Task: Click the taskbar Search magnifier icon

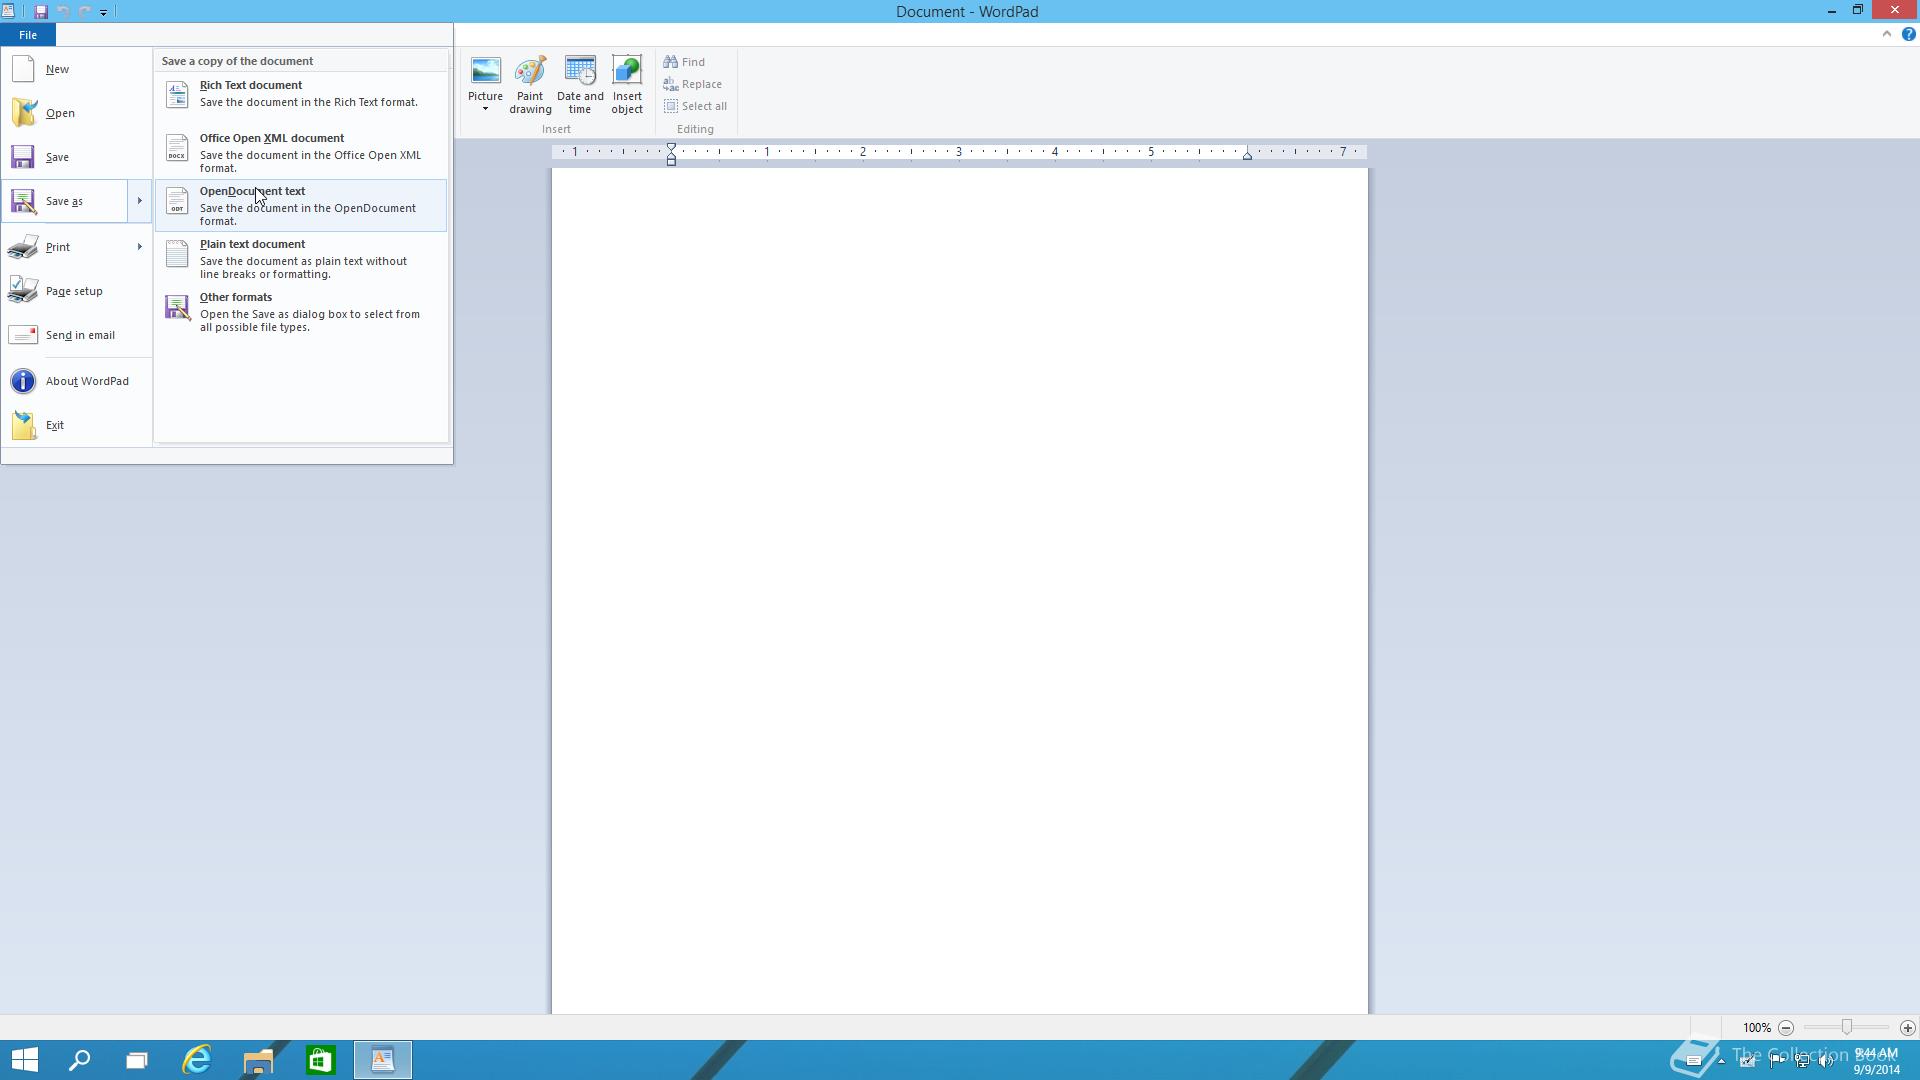Action: point(79,1060)
